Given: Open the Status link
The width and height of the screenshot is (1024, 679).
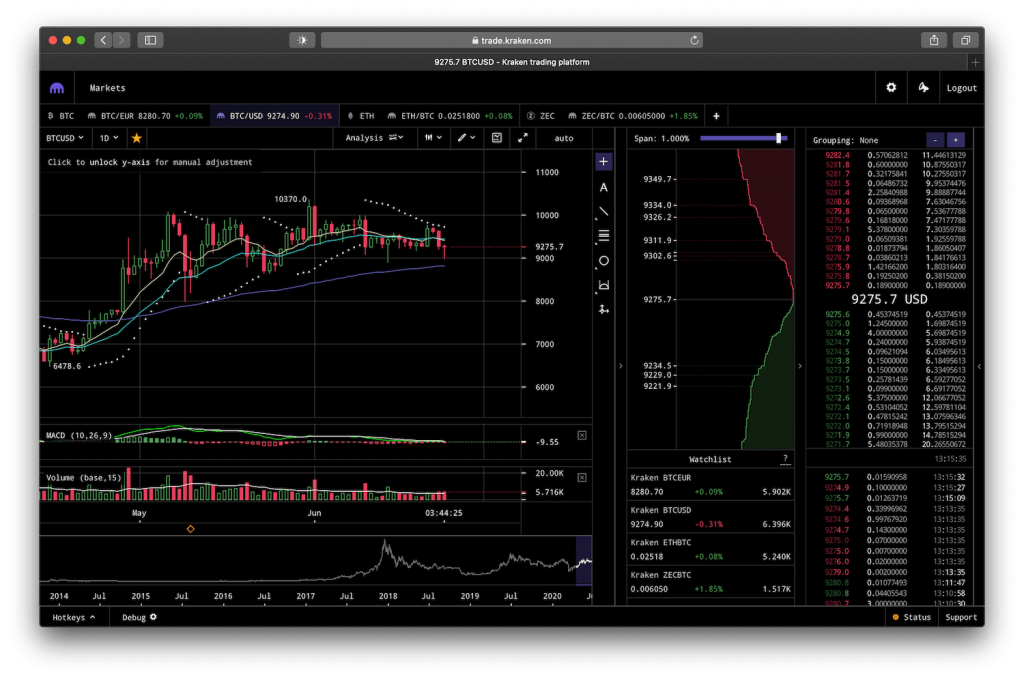Looking at the screenshot, I should coord(912,617).
